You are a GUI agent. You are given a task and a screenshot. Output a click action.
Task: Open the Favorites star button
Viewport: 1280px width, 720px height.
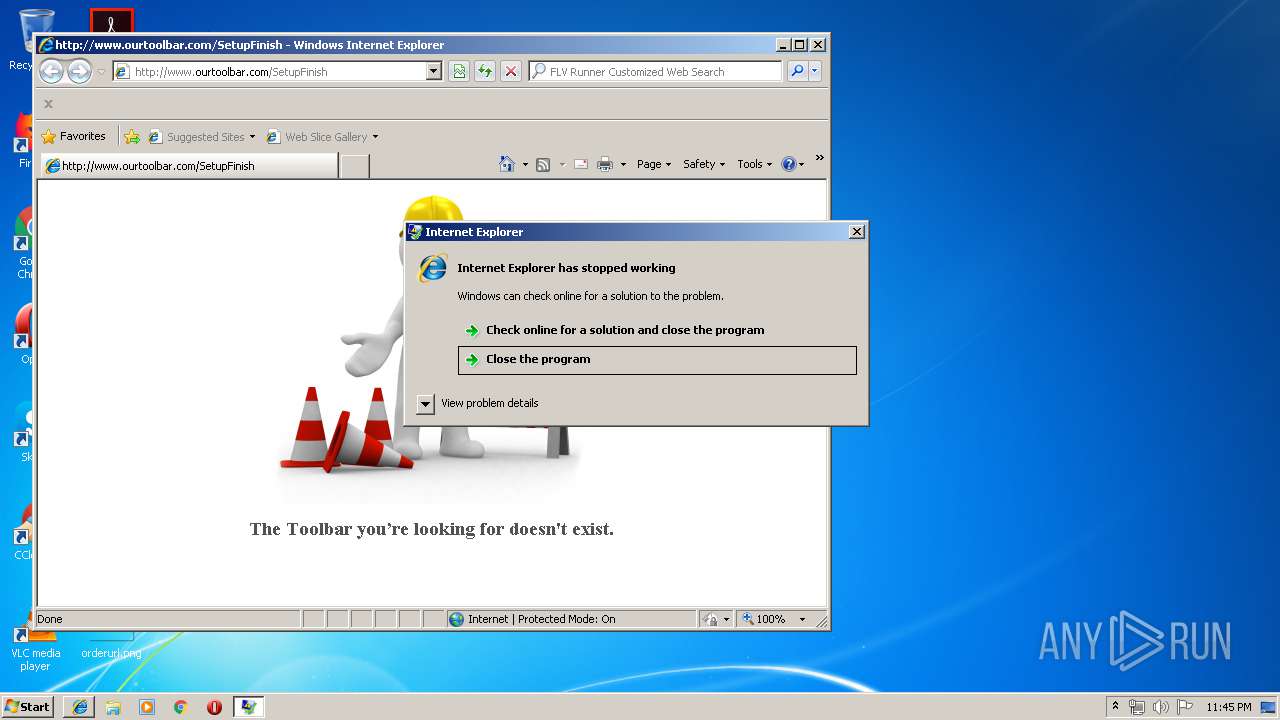click(73, 136)
